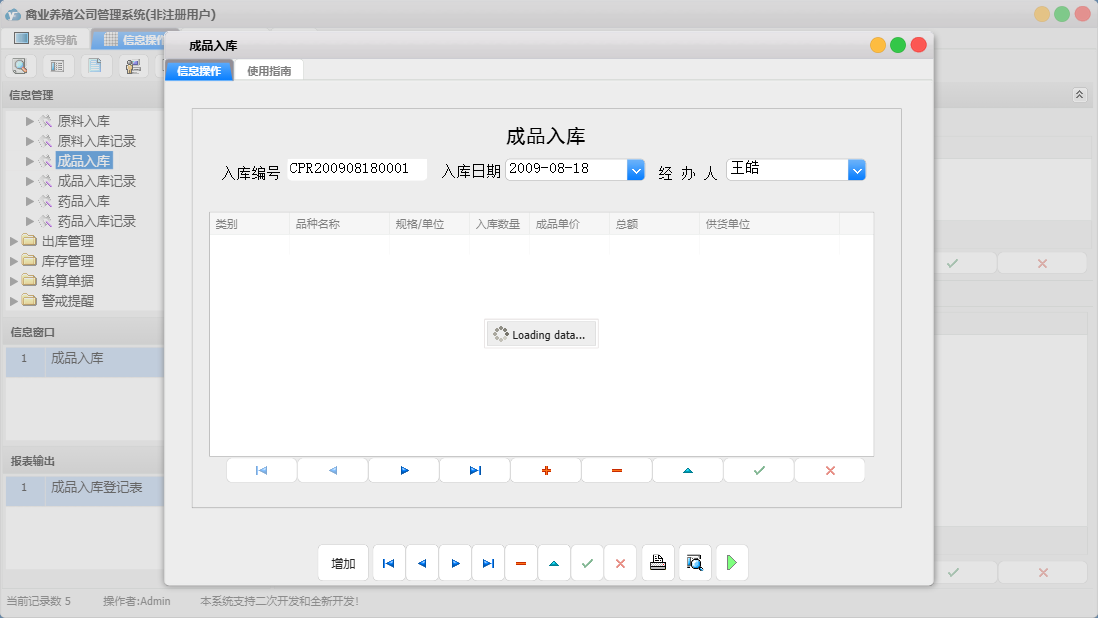Open the 经办人 dropdown showing 王皓
The height and width of the screenshot is (618, 1098).
pos(858,170)
